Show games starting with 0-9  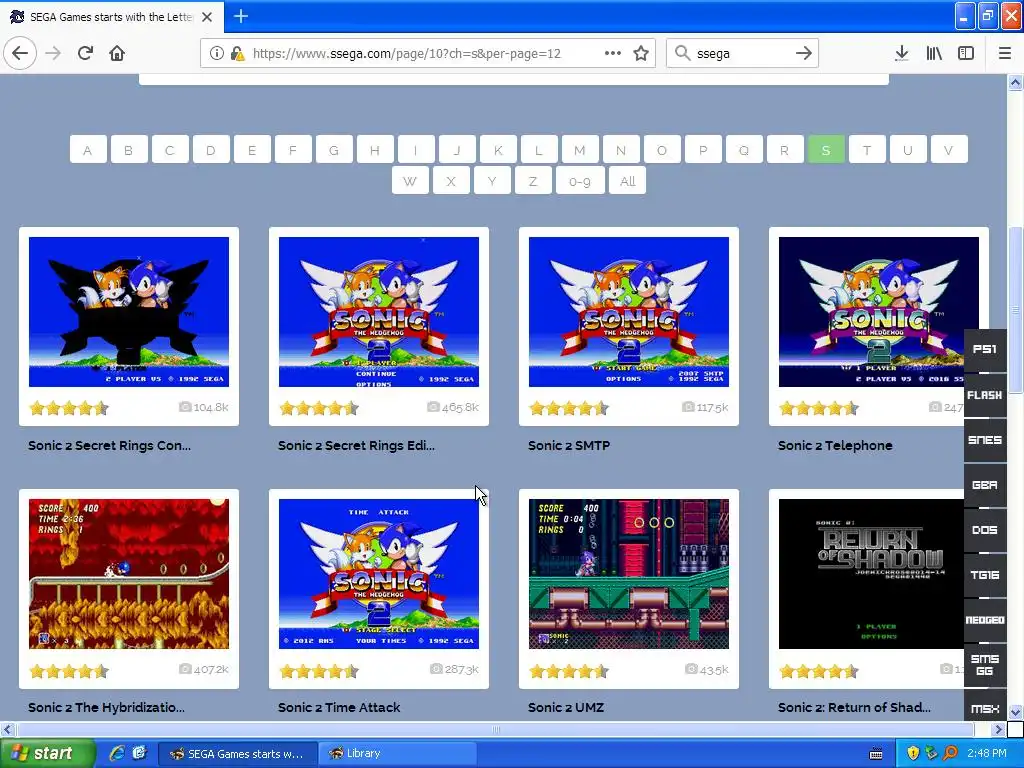point(579,181)
